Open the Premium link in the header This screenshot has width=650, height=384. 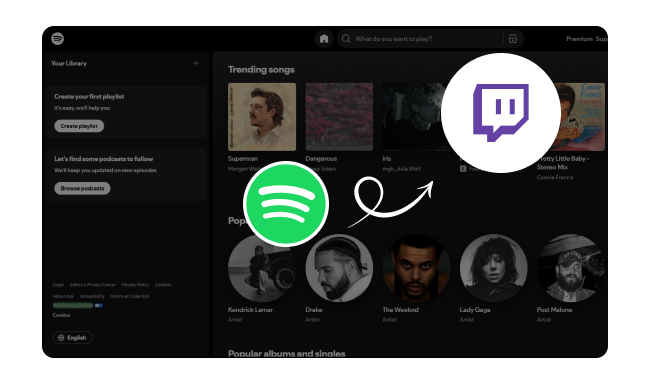coord(579,39)
